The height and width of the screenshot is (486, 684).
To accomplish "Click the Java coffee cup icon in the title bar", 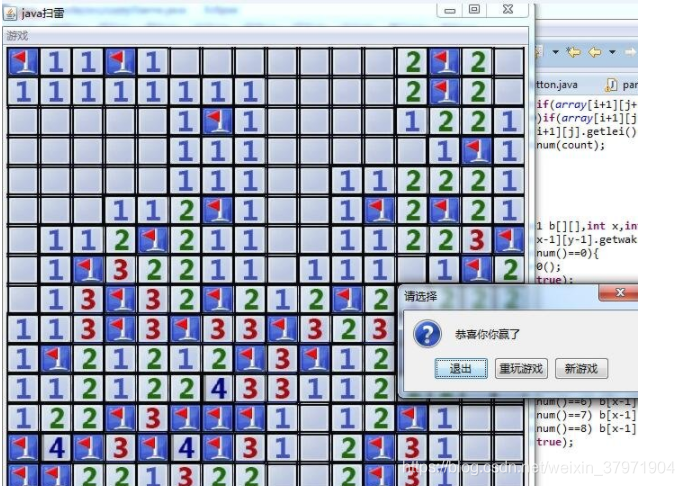I will [x=10, y=13].
